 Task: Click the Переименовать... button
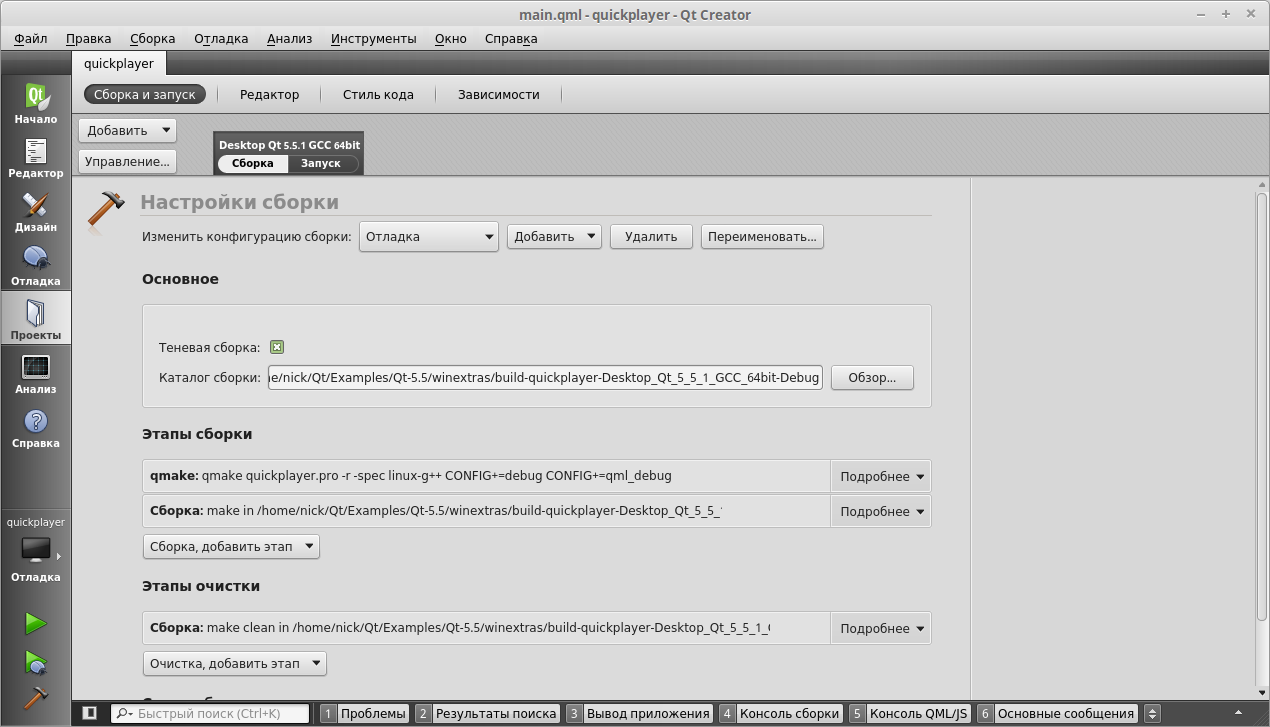pos(762,237)
